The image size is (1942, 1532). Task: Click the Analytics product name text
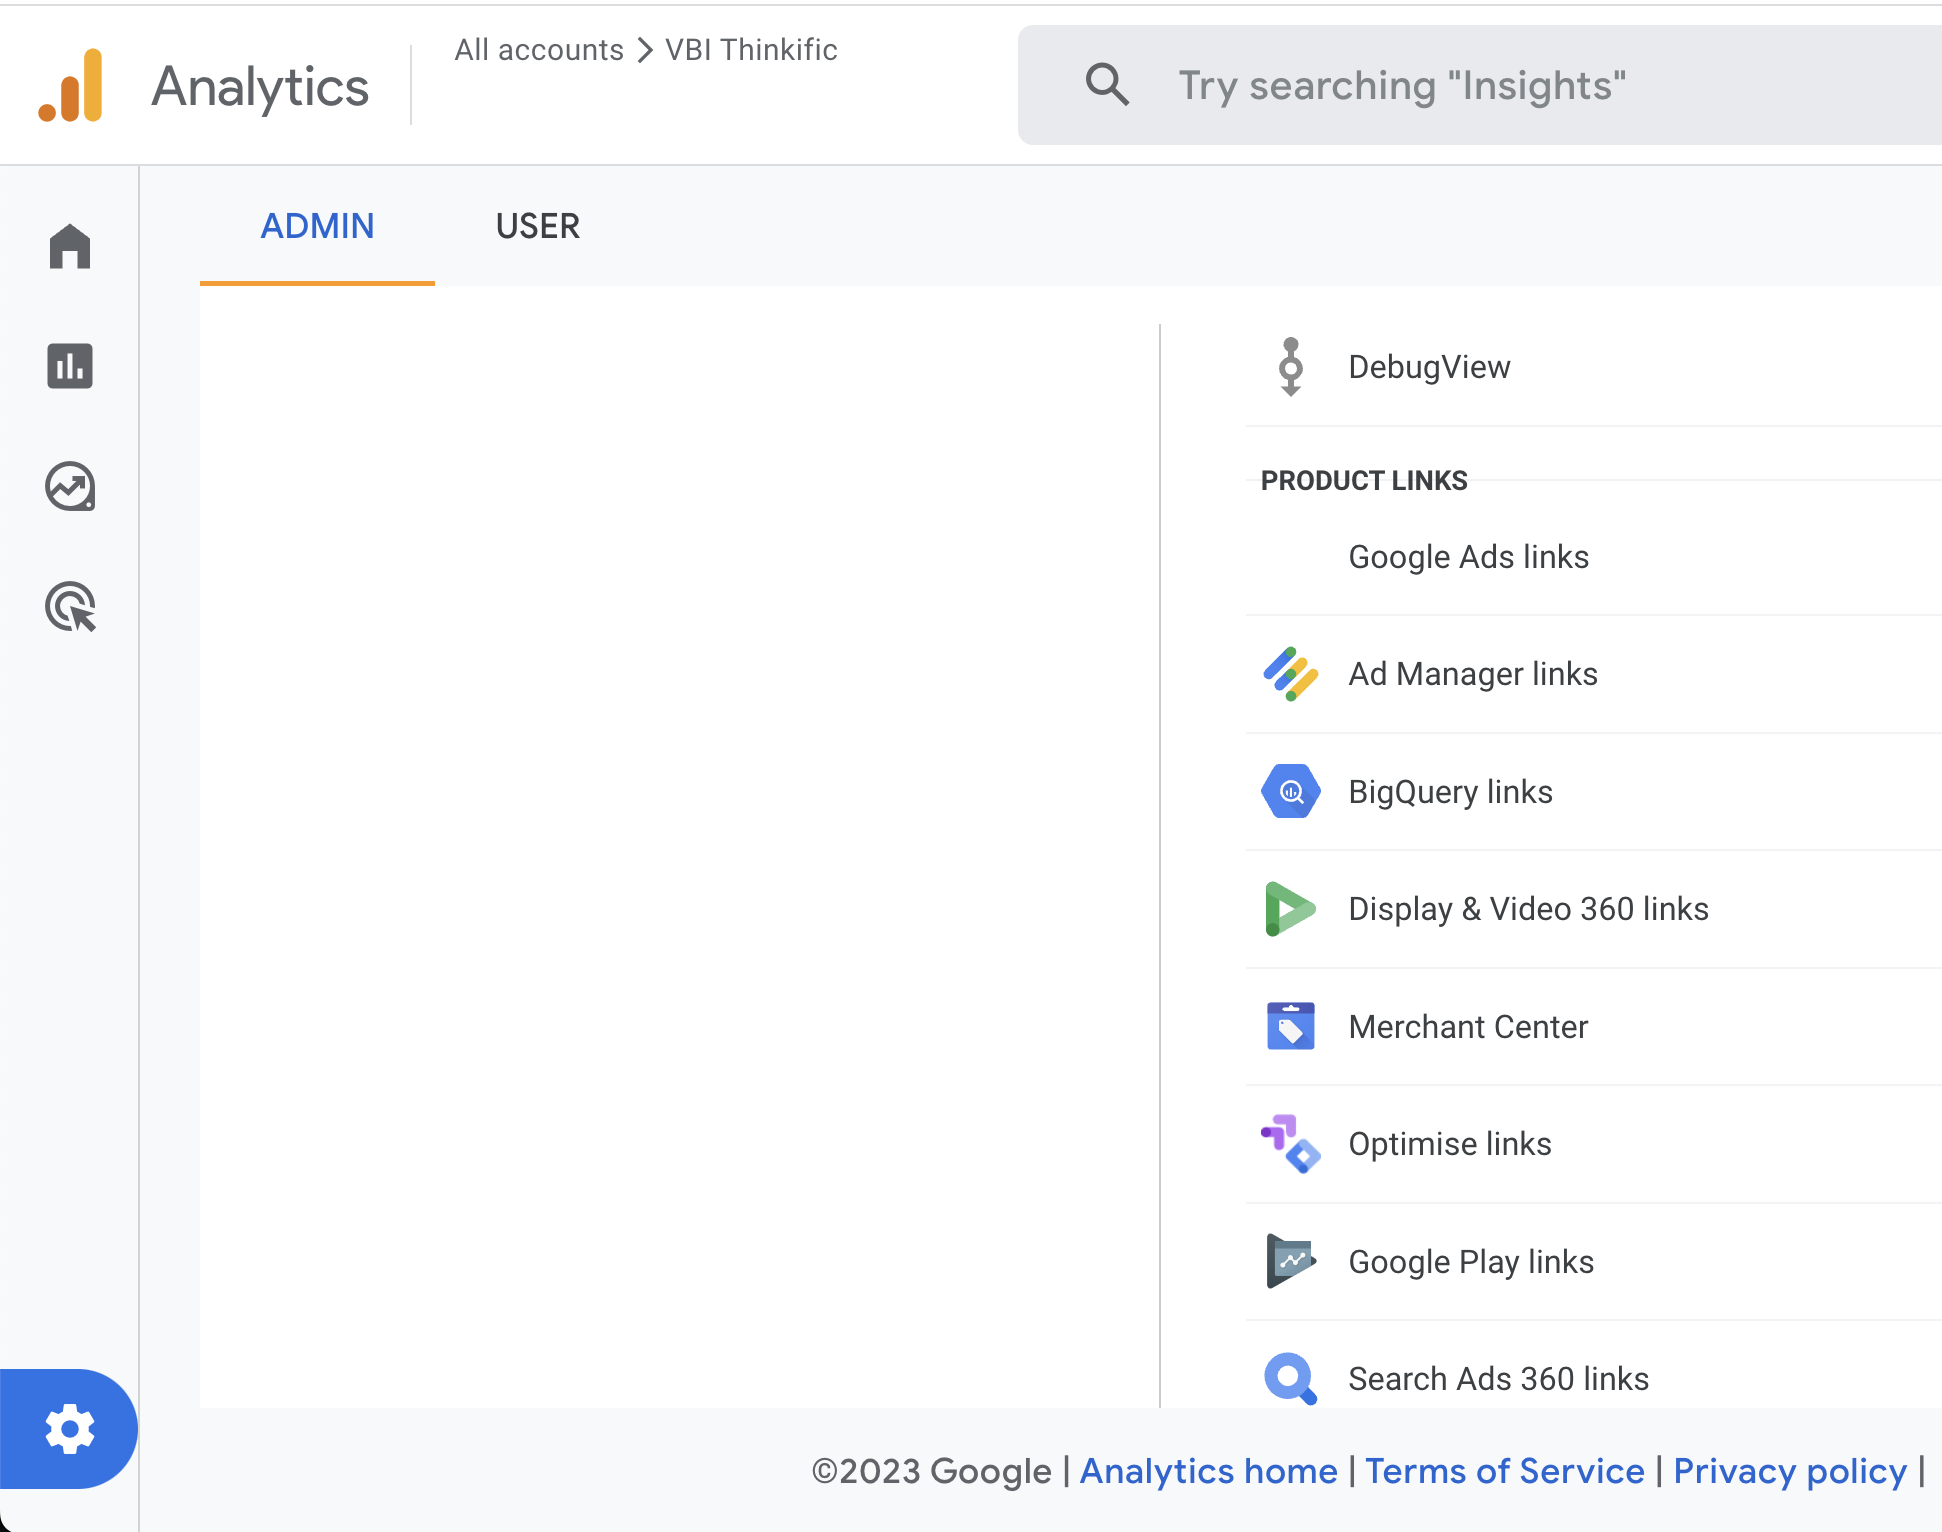260,87
